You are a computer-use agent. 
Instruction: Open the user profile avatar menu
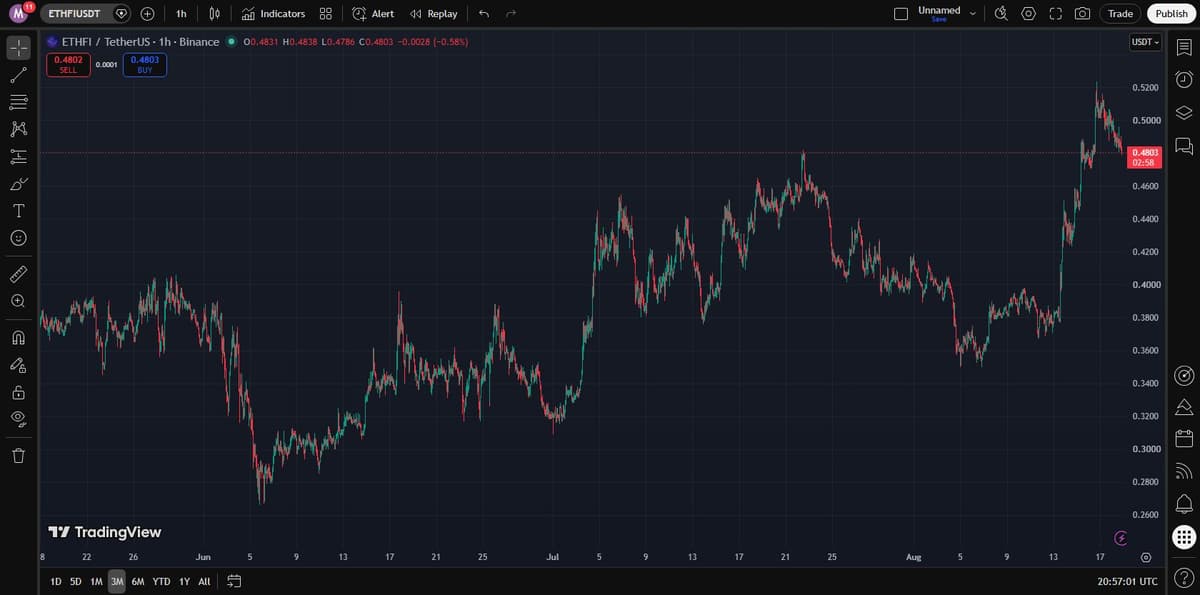(18, 13)
